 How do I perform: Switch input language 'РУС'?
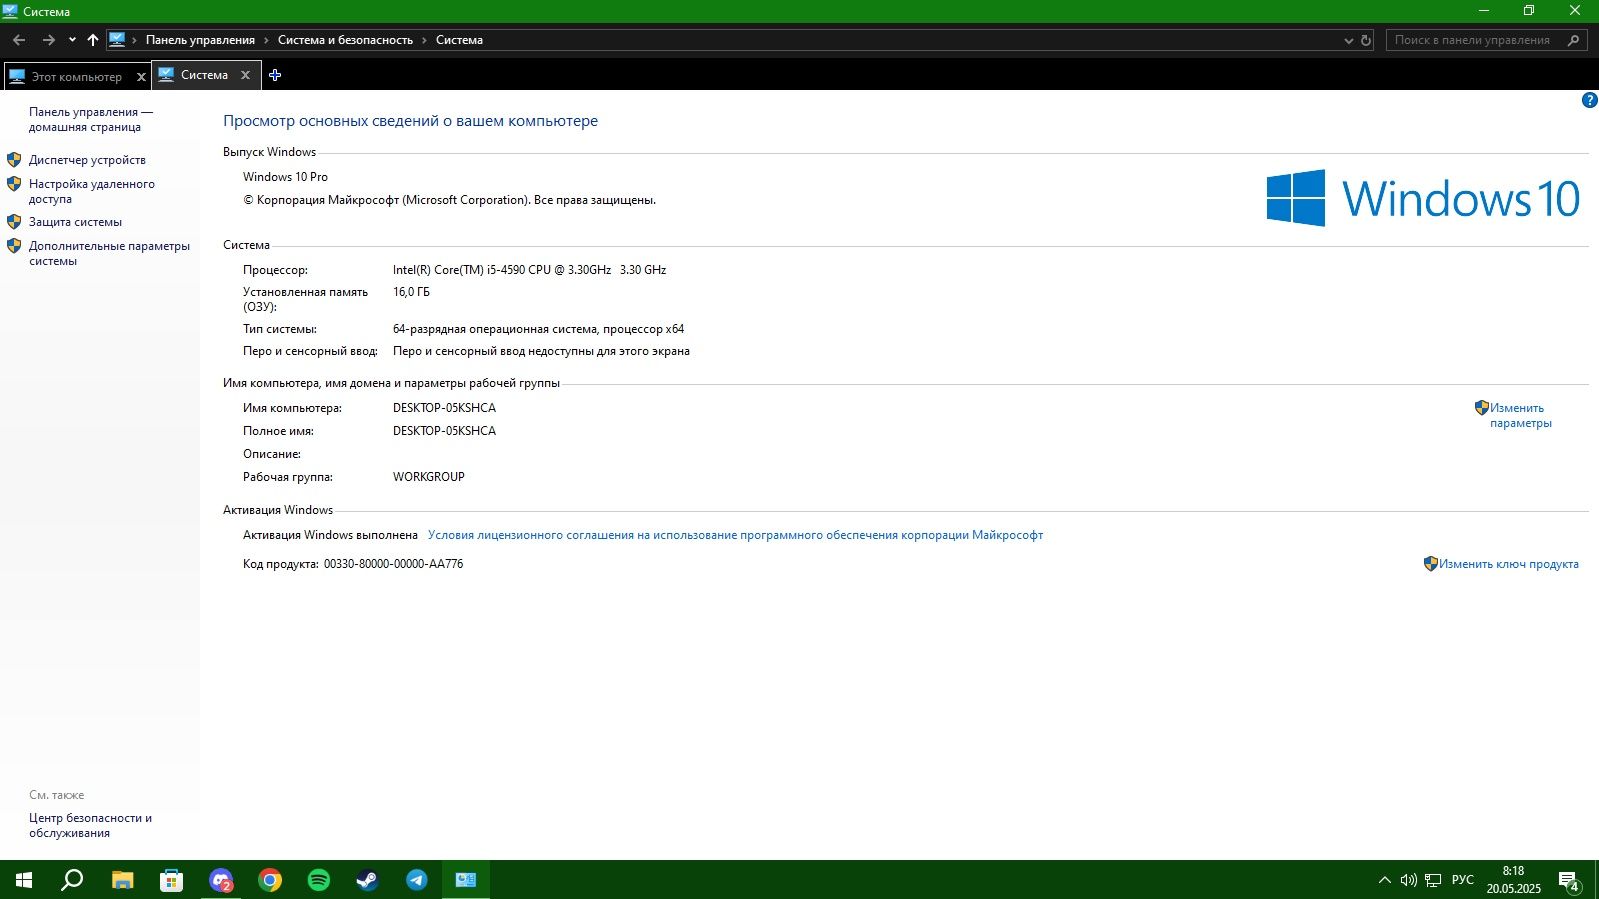pos(1463,880)
